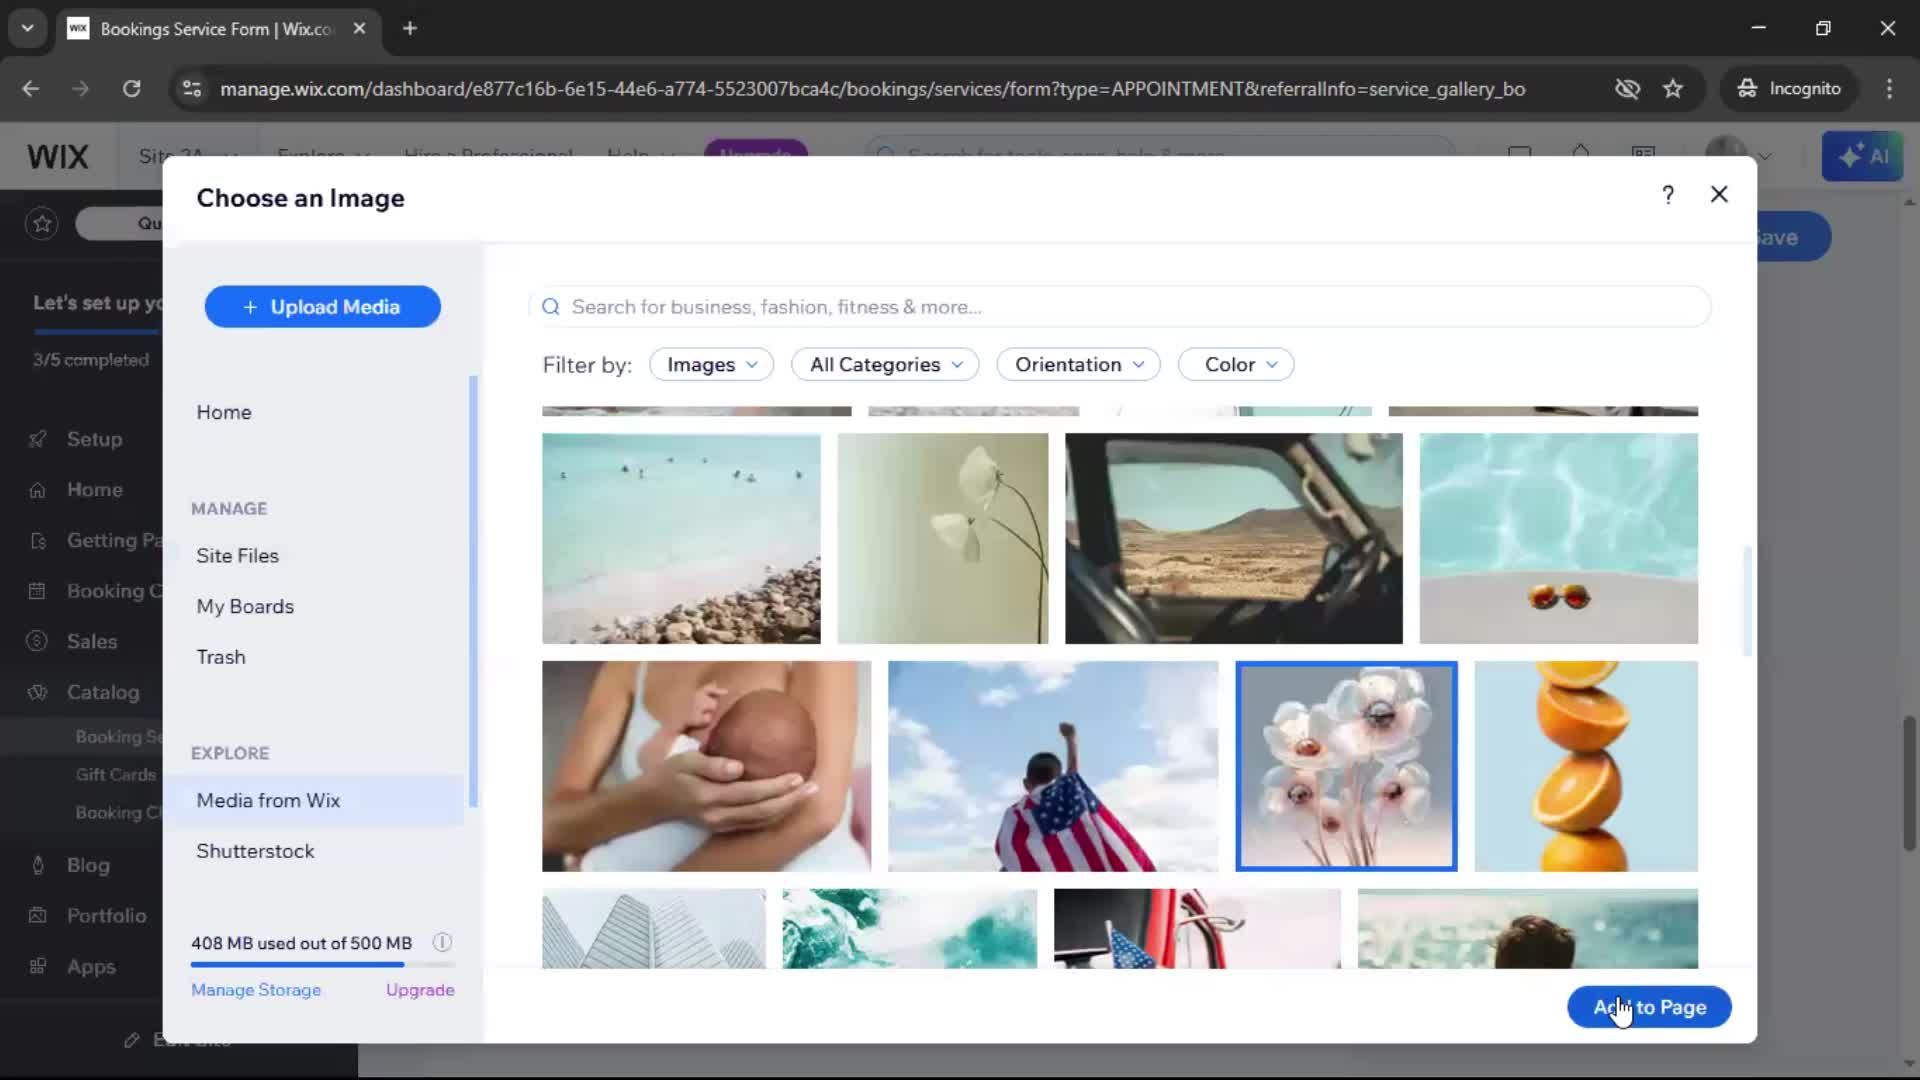Click the site information icon in address bar
The height and width of the screenshot is (1080, 1920).
[191, 89]
